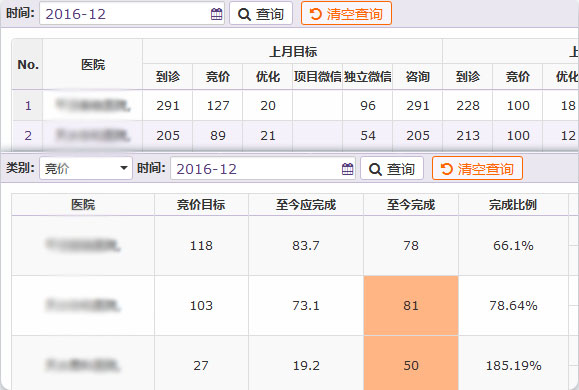Focus the lower 时间 input showing 2016-12
Viewport: 579px width, 390px height.
click(263, 168)
